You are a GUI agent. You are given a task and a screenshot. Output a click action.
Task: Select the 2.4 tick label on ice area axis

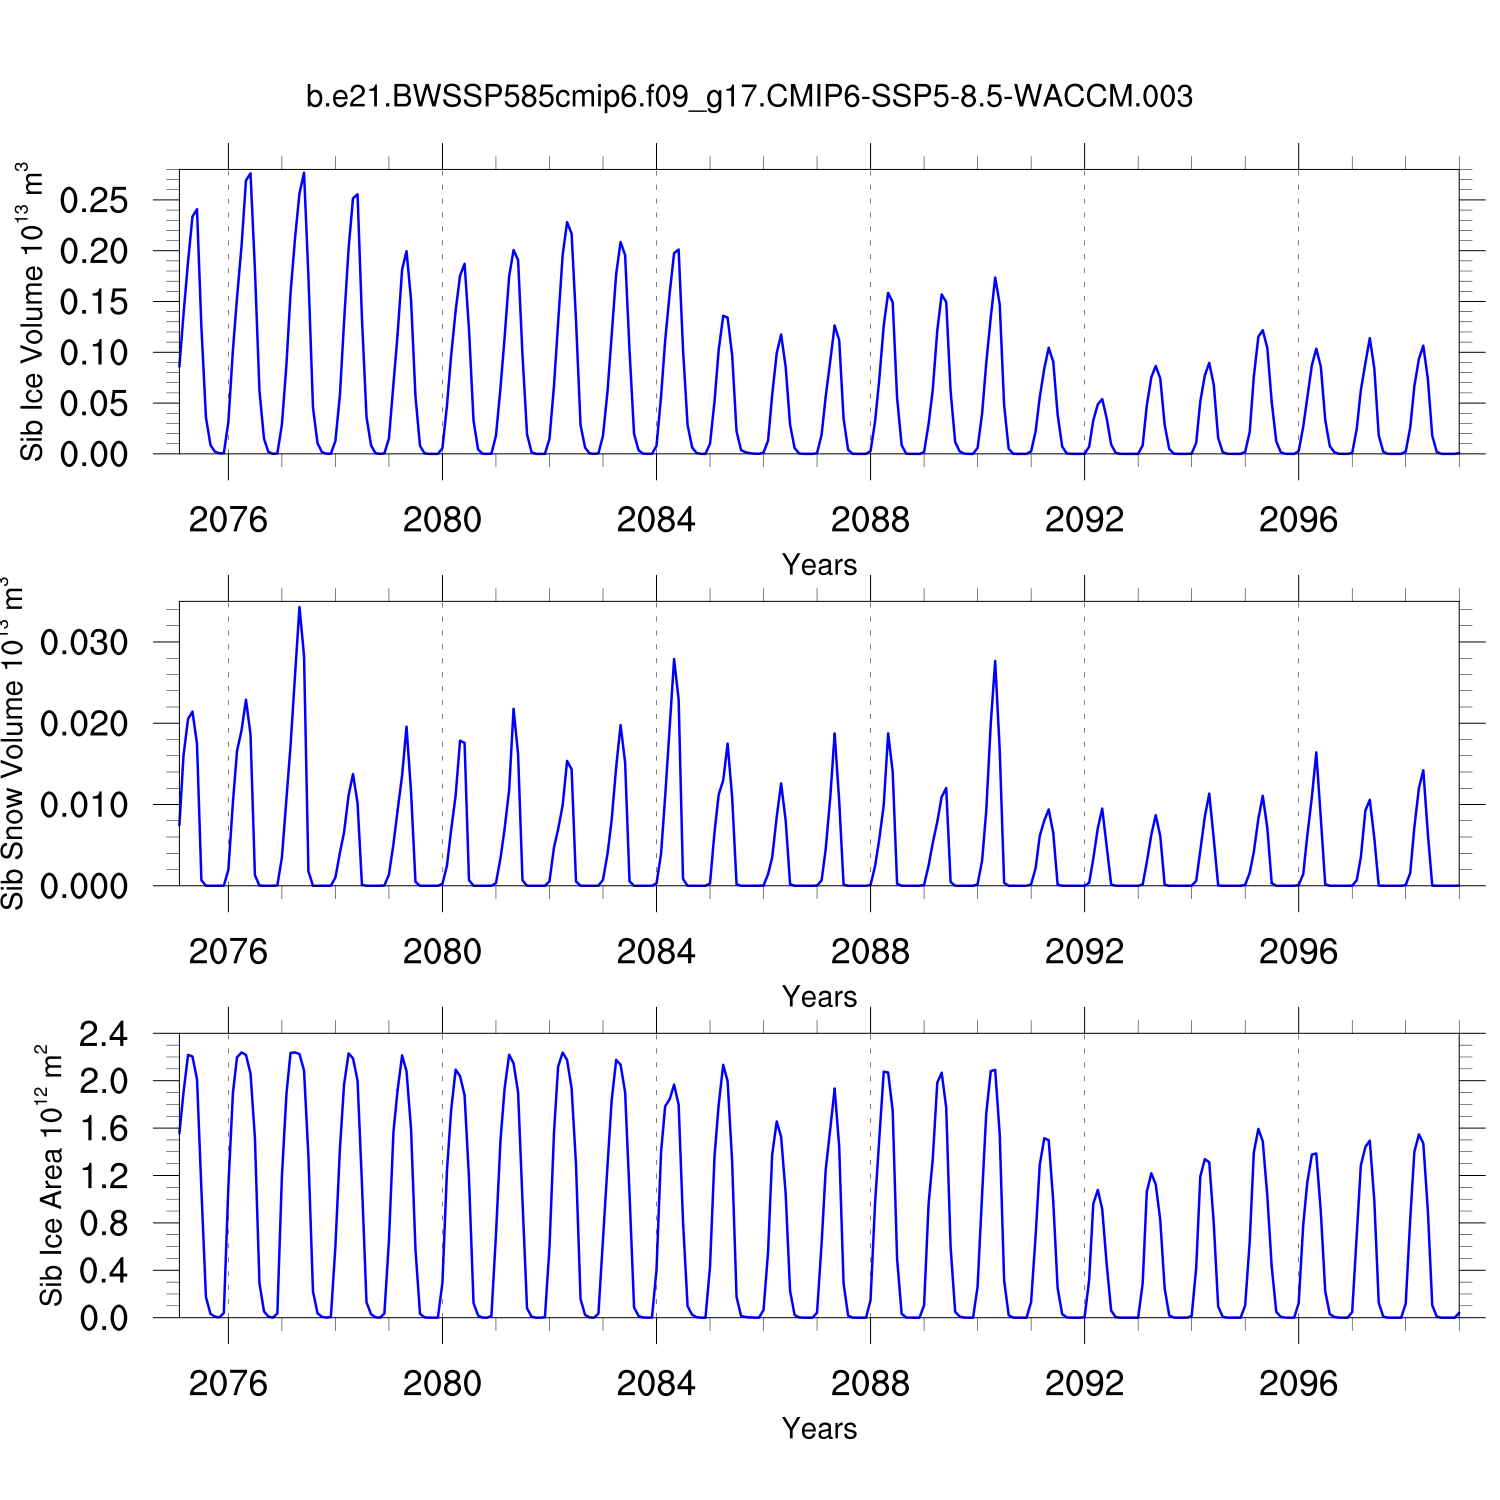point(104,1034)
